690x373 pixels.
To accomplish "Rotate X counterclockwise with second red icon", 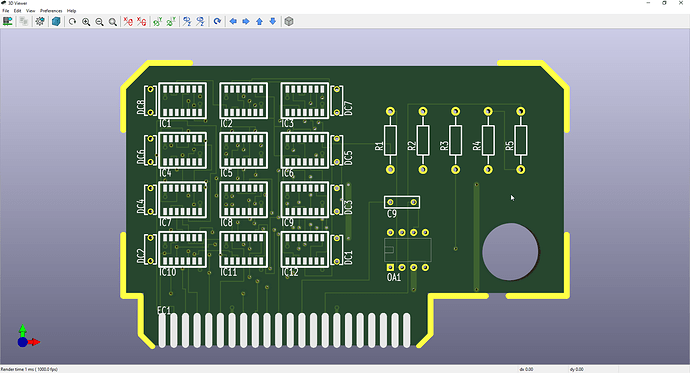I will (x=141, y=22).
